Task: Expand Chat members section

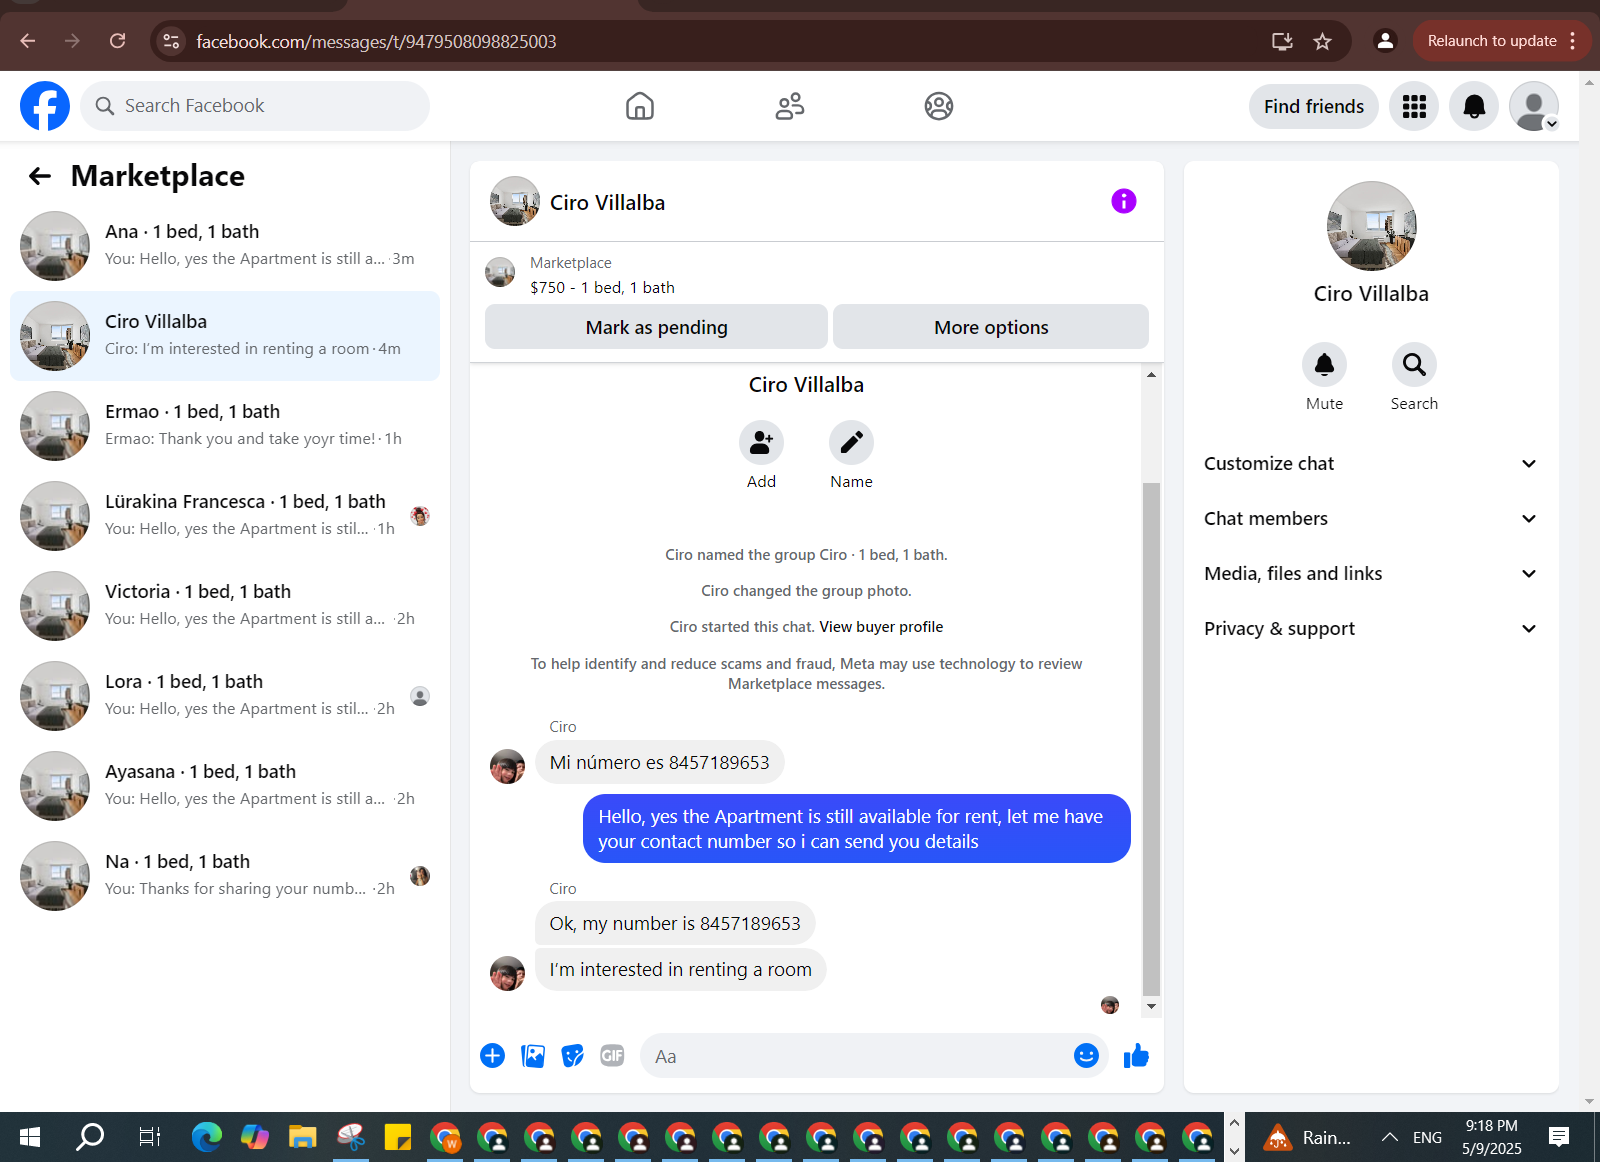Action: [x=1371, y=518]
